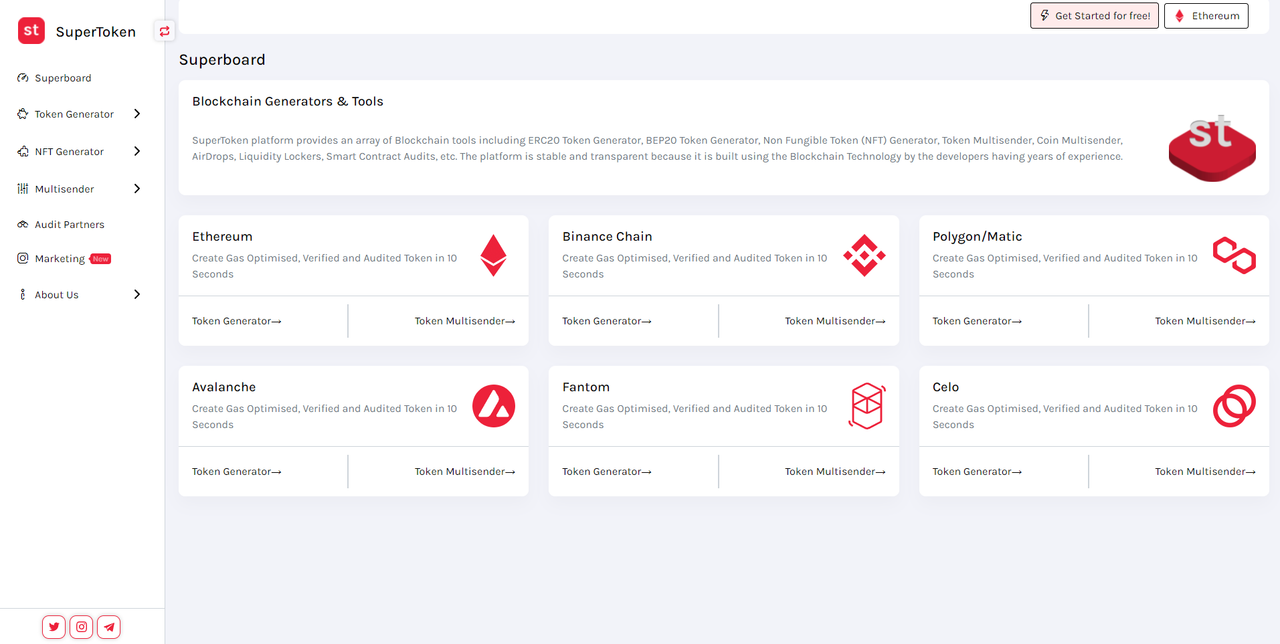Click the Binance Chain card logo icon
Image resolution: width=1280 pixels, height=644 pixels.
click(x=864, y=255)
